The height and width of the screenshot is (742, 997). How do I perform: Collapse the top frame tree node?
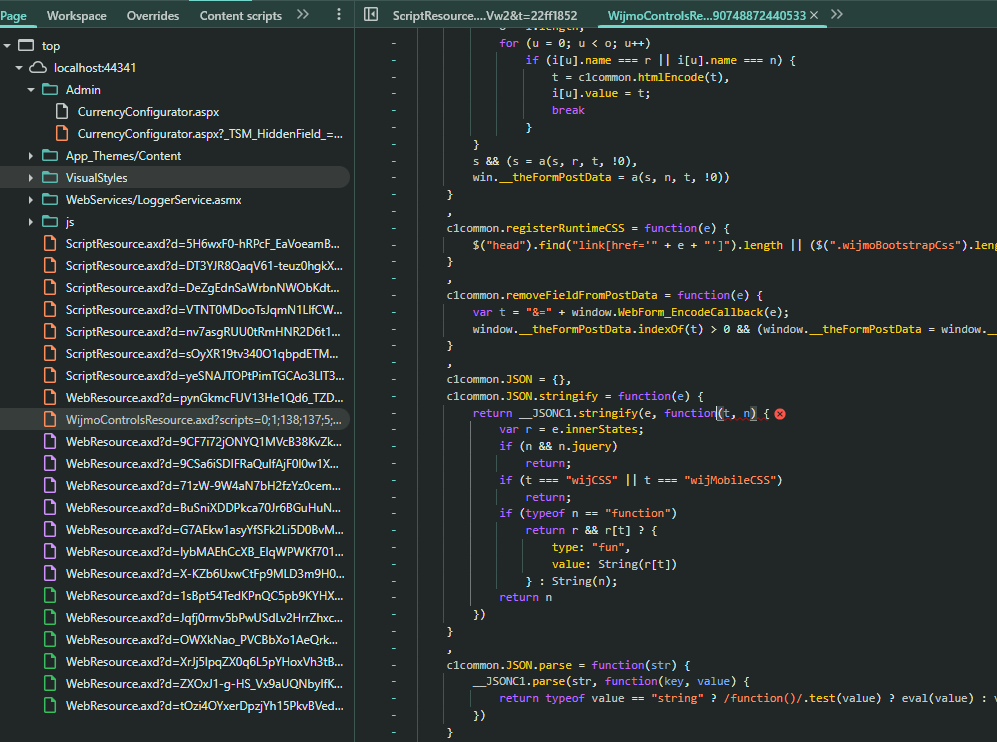[8, 46]
